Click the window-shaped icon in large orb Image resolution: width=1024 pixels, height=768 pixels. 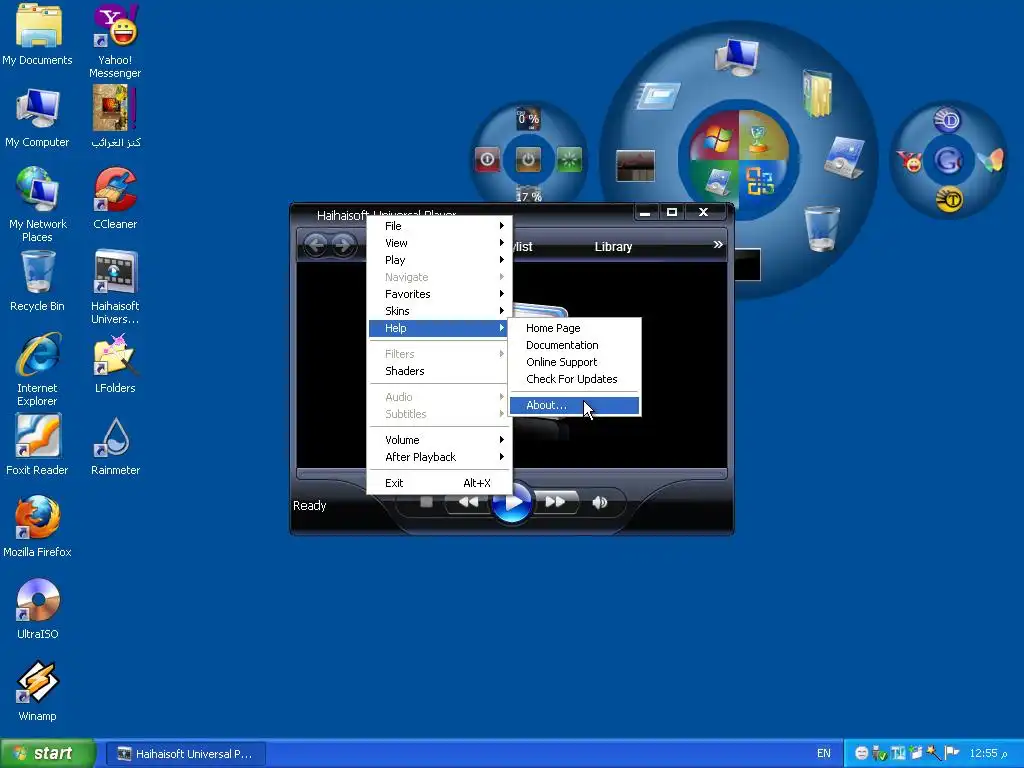(658, 97)
